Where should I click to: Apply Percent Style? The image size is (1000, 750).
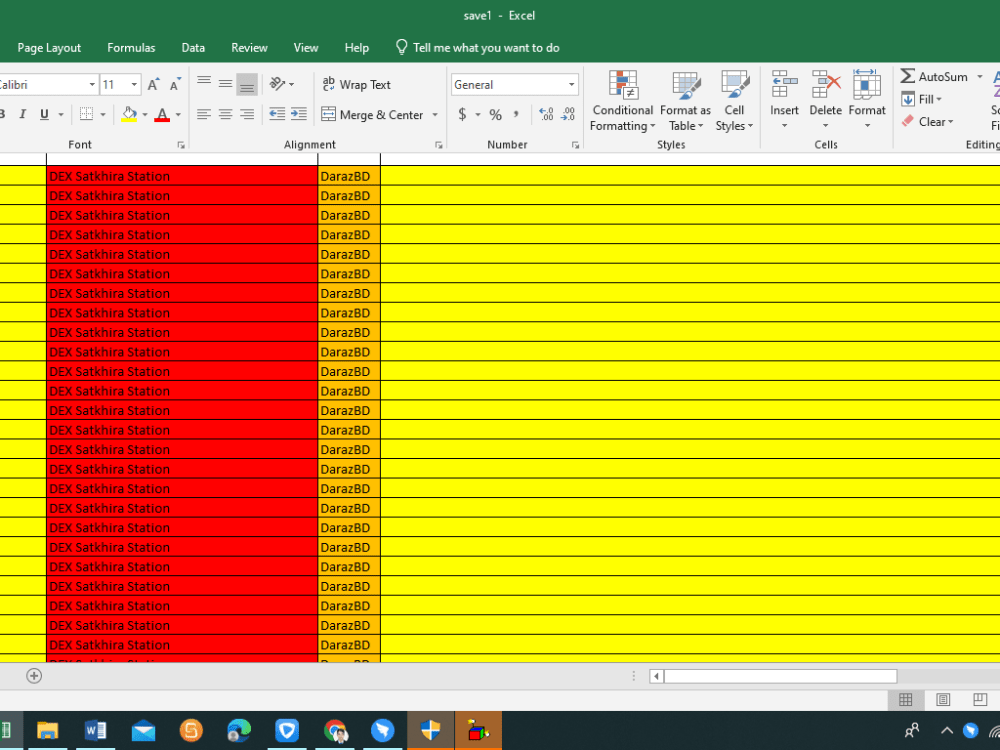[496, 115]
